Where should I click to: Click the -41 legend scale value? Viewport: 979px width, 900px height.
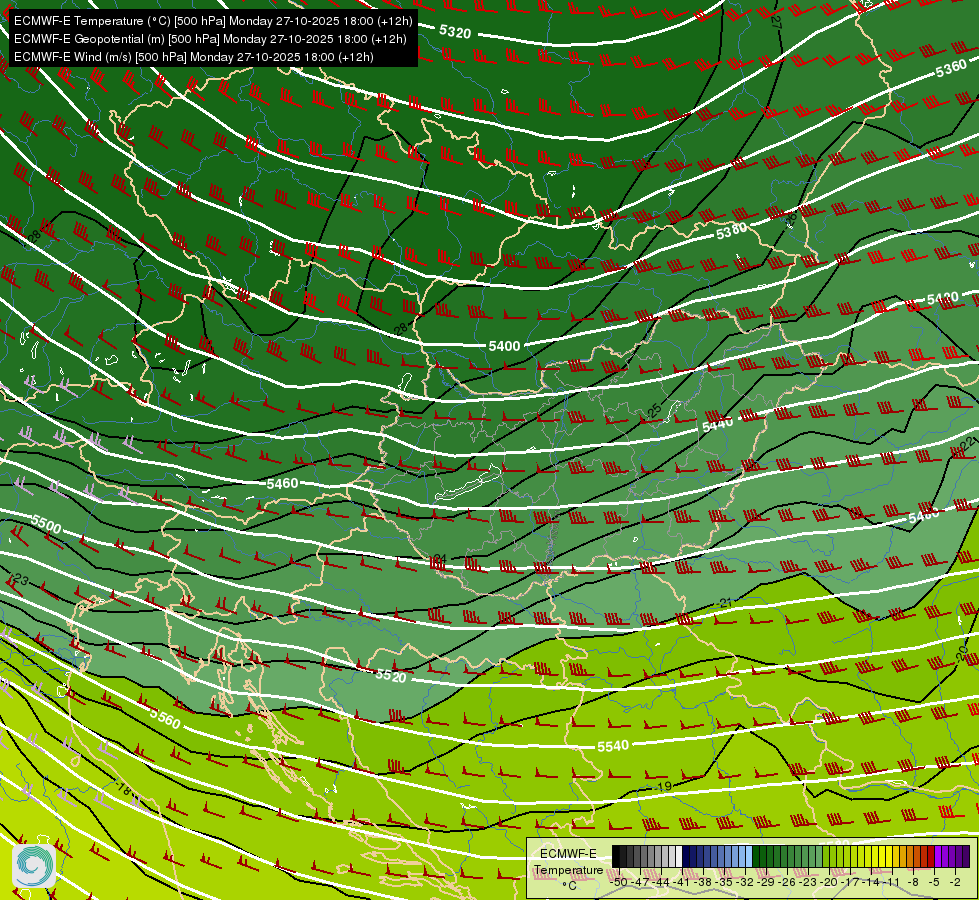click(681, 883)
